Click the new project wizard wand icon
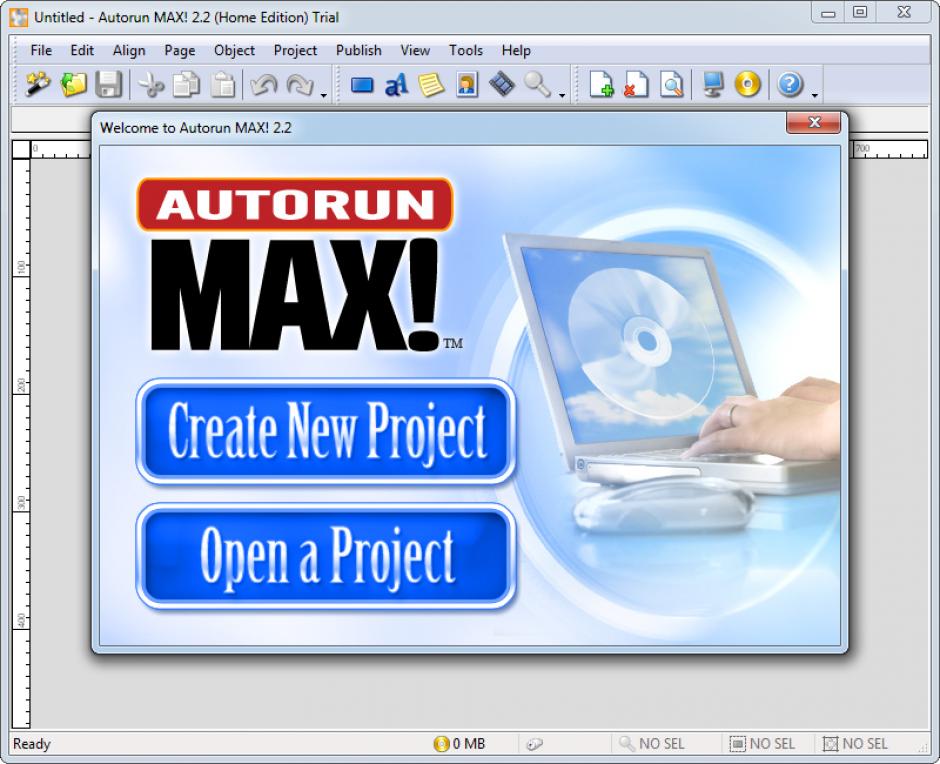 coord(37,84)
